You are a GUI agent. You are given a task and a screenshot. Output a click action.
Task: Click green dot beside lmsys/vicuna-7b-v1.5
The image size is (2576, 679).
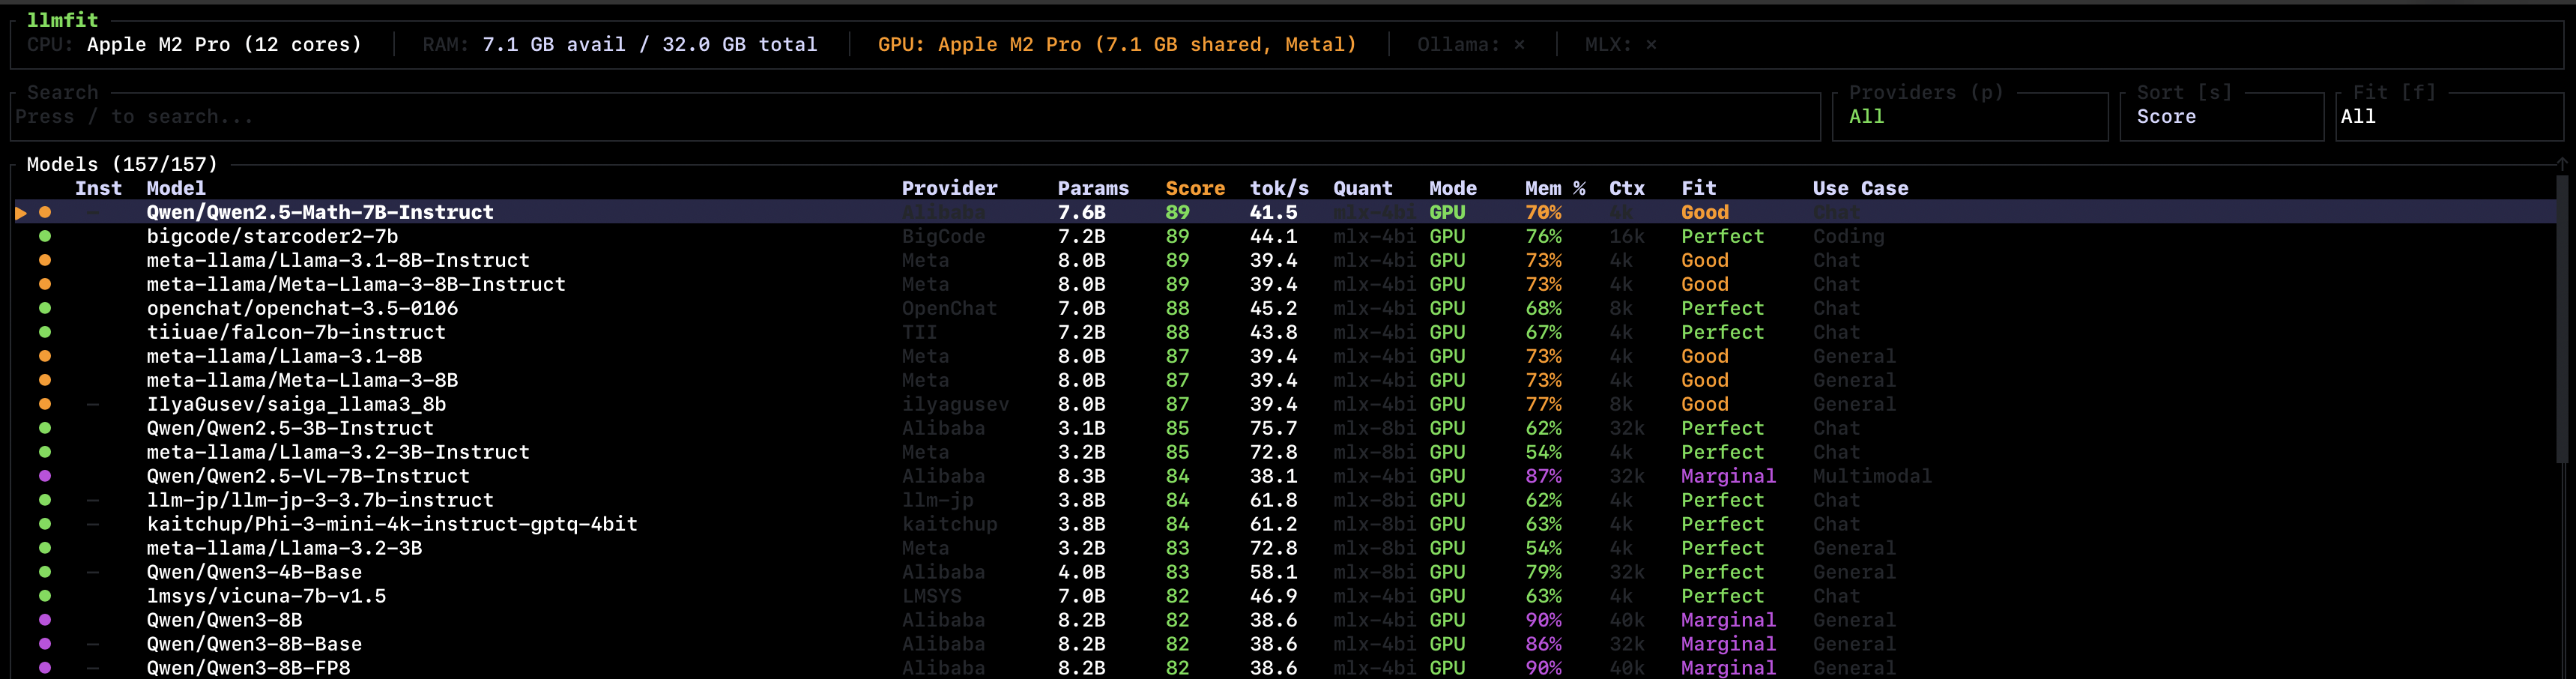pos(44,596)
